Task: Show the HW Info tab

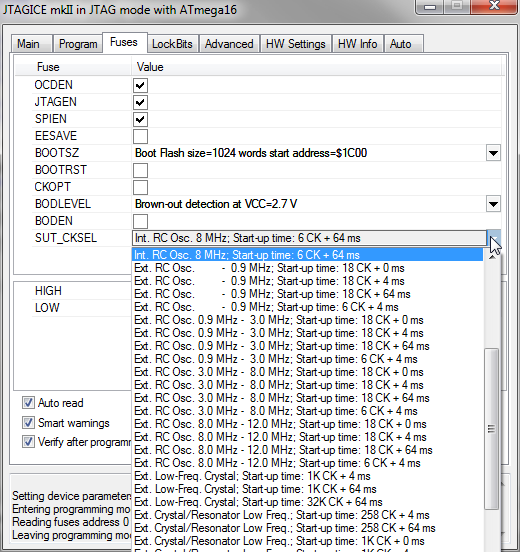Action: 357,44
